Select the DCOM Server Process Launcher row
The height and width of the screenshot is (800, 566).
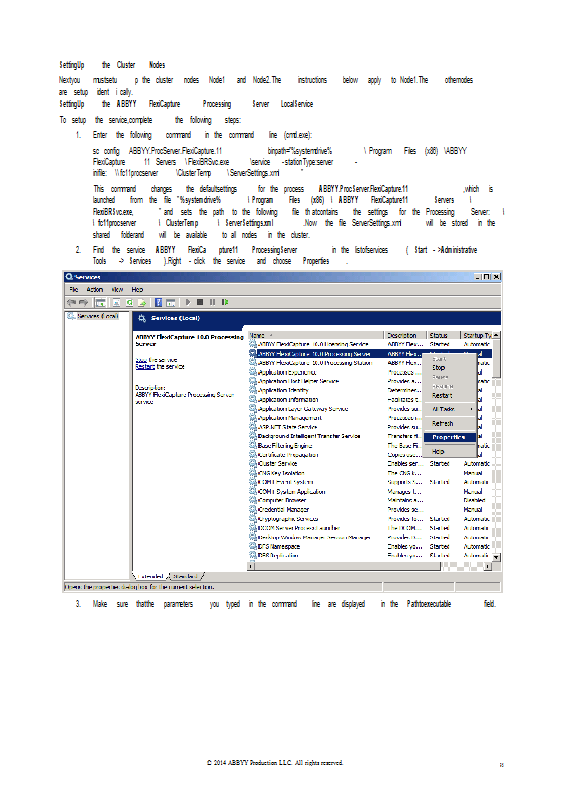pyautogui.click(x=370, y=528)
